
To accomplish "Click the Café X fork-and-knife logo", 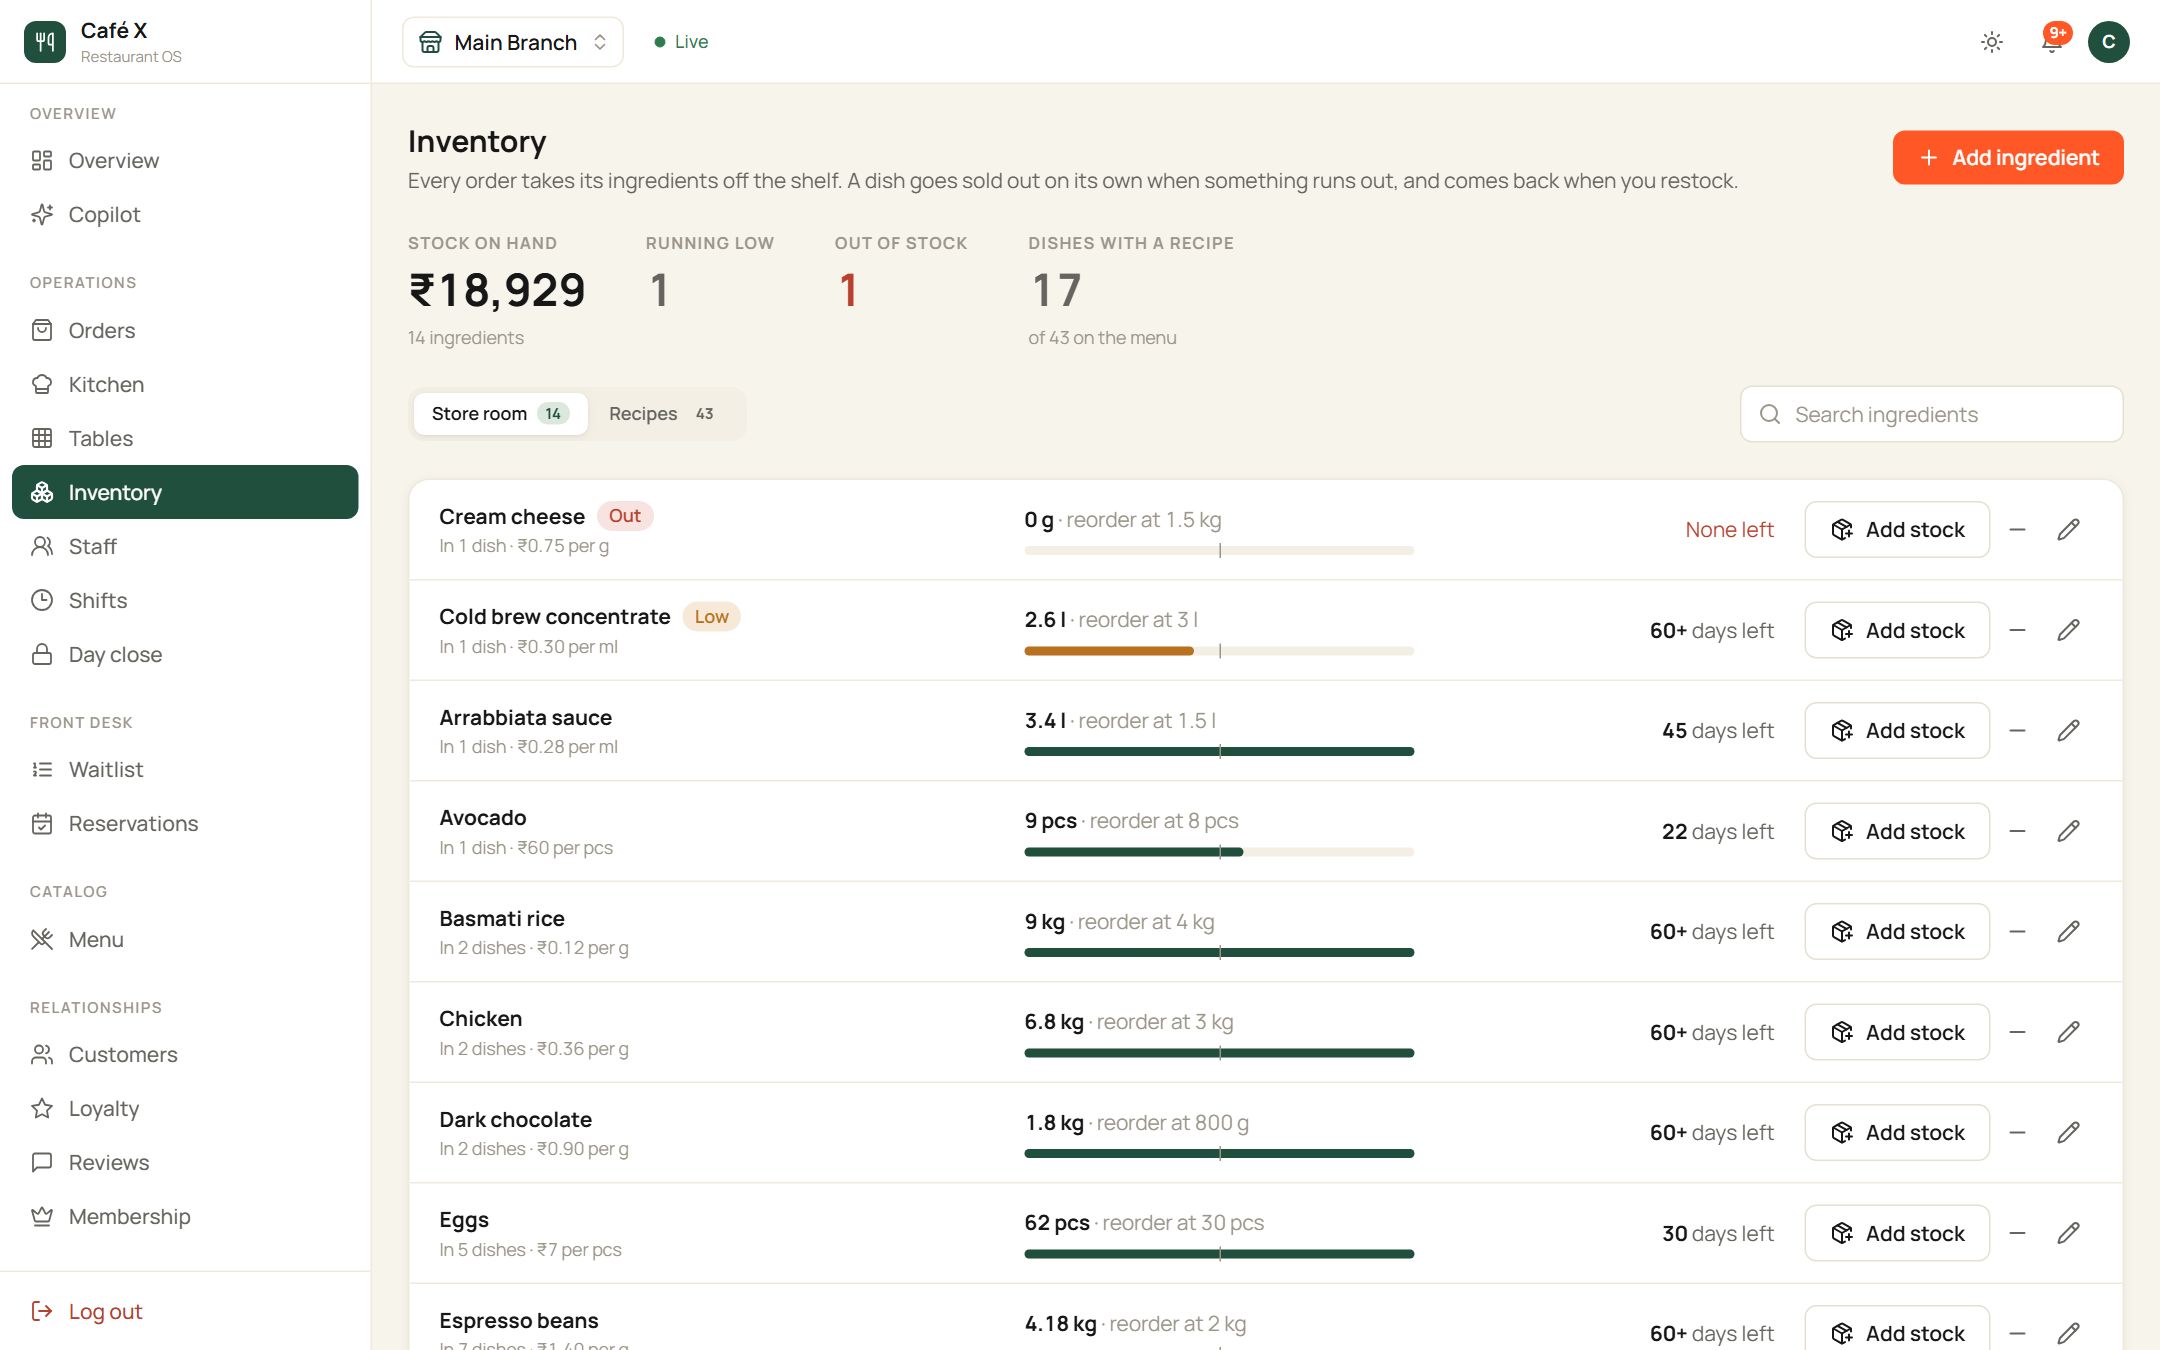I will tap(44, 41).
